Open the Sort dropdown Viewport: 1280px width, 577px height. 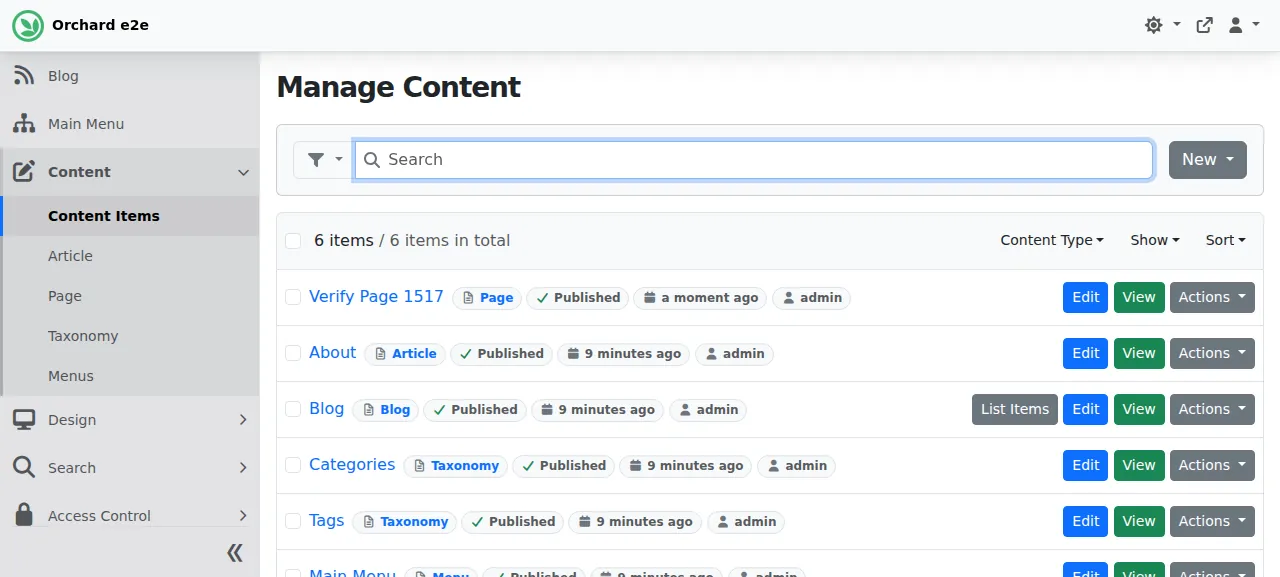[1226, 240]
